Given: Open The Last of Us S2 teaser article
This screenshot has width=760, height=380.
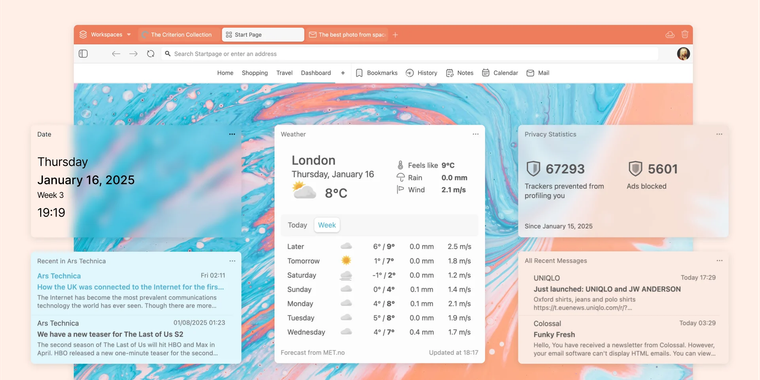Looking at the screenshot, I should tap(110, 334).
